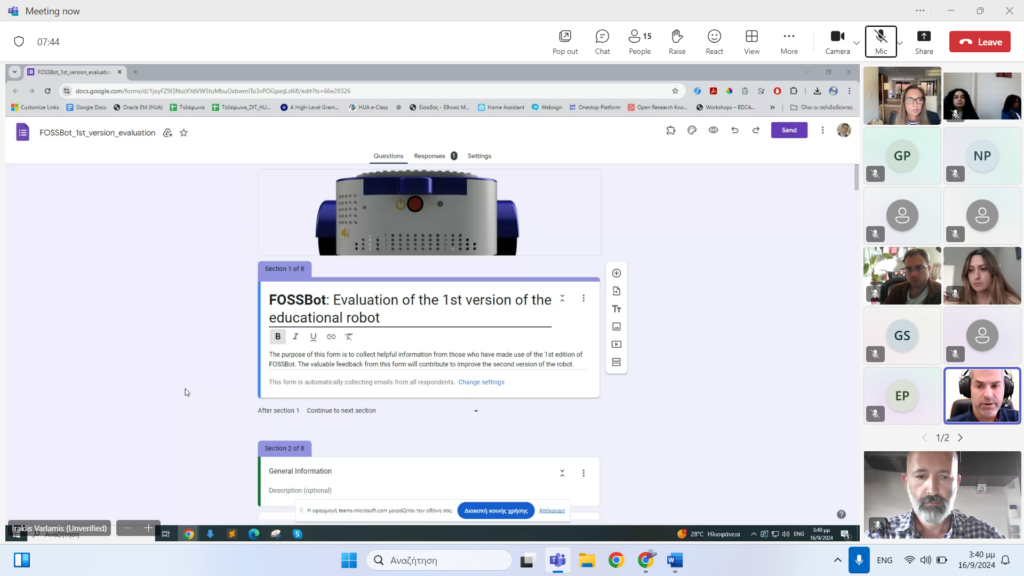Click the form title text field
Screen dimensions: 1024x576
click(x=410, y=308)
